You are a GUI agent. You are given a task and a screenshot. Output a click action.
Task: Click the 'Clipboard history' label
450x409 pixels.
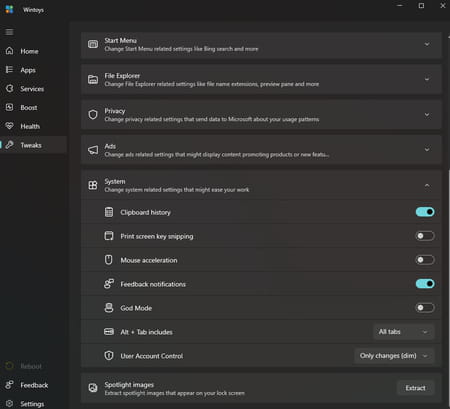(145, 212)
